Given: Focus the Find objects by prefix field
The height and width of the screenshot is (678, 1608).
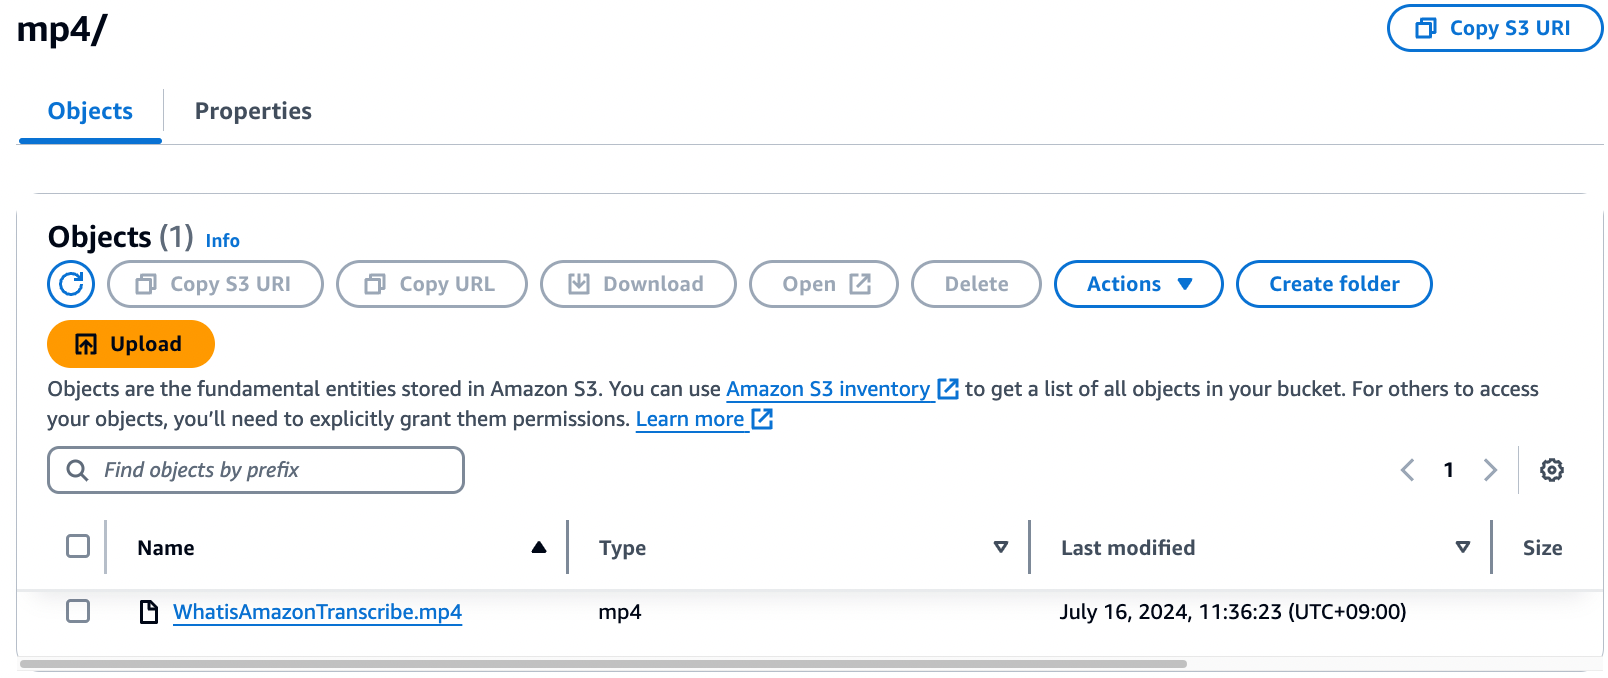Looking at the screenshot, I should [270, 470].
